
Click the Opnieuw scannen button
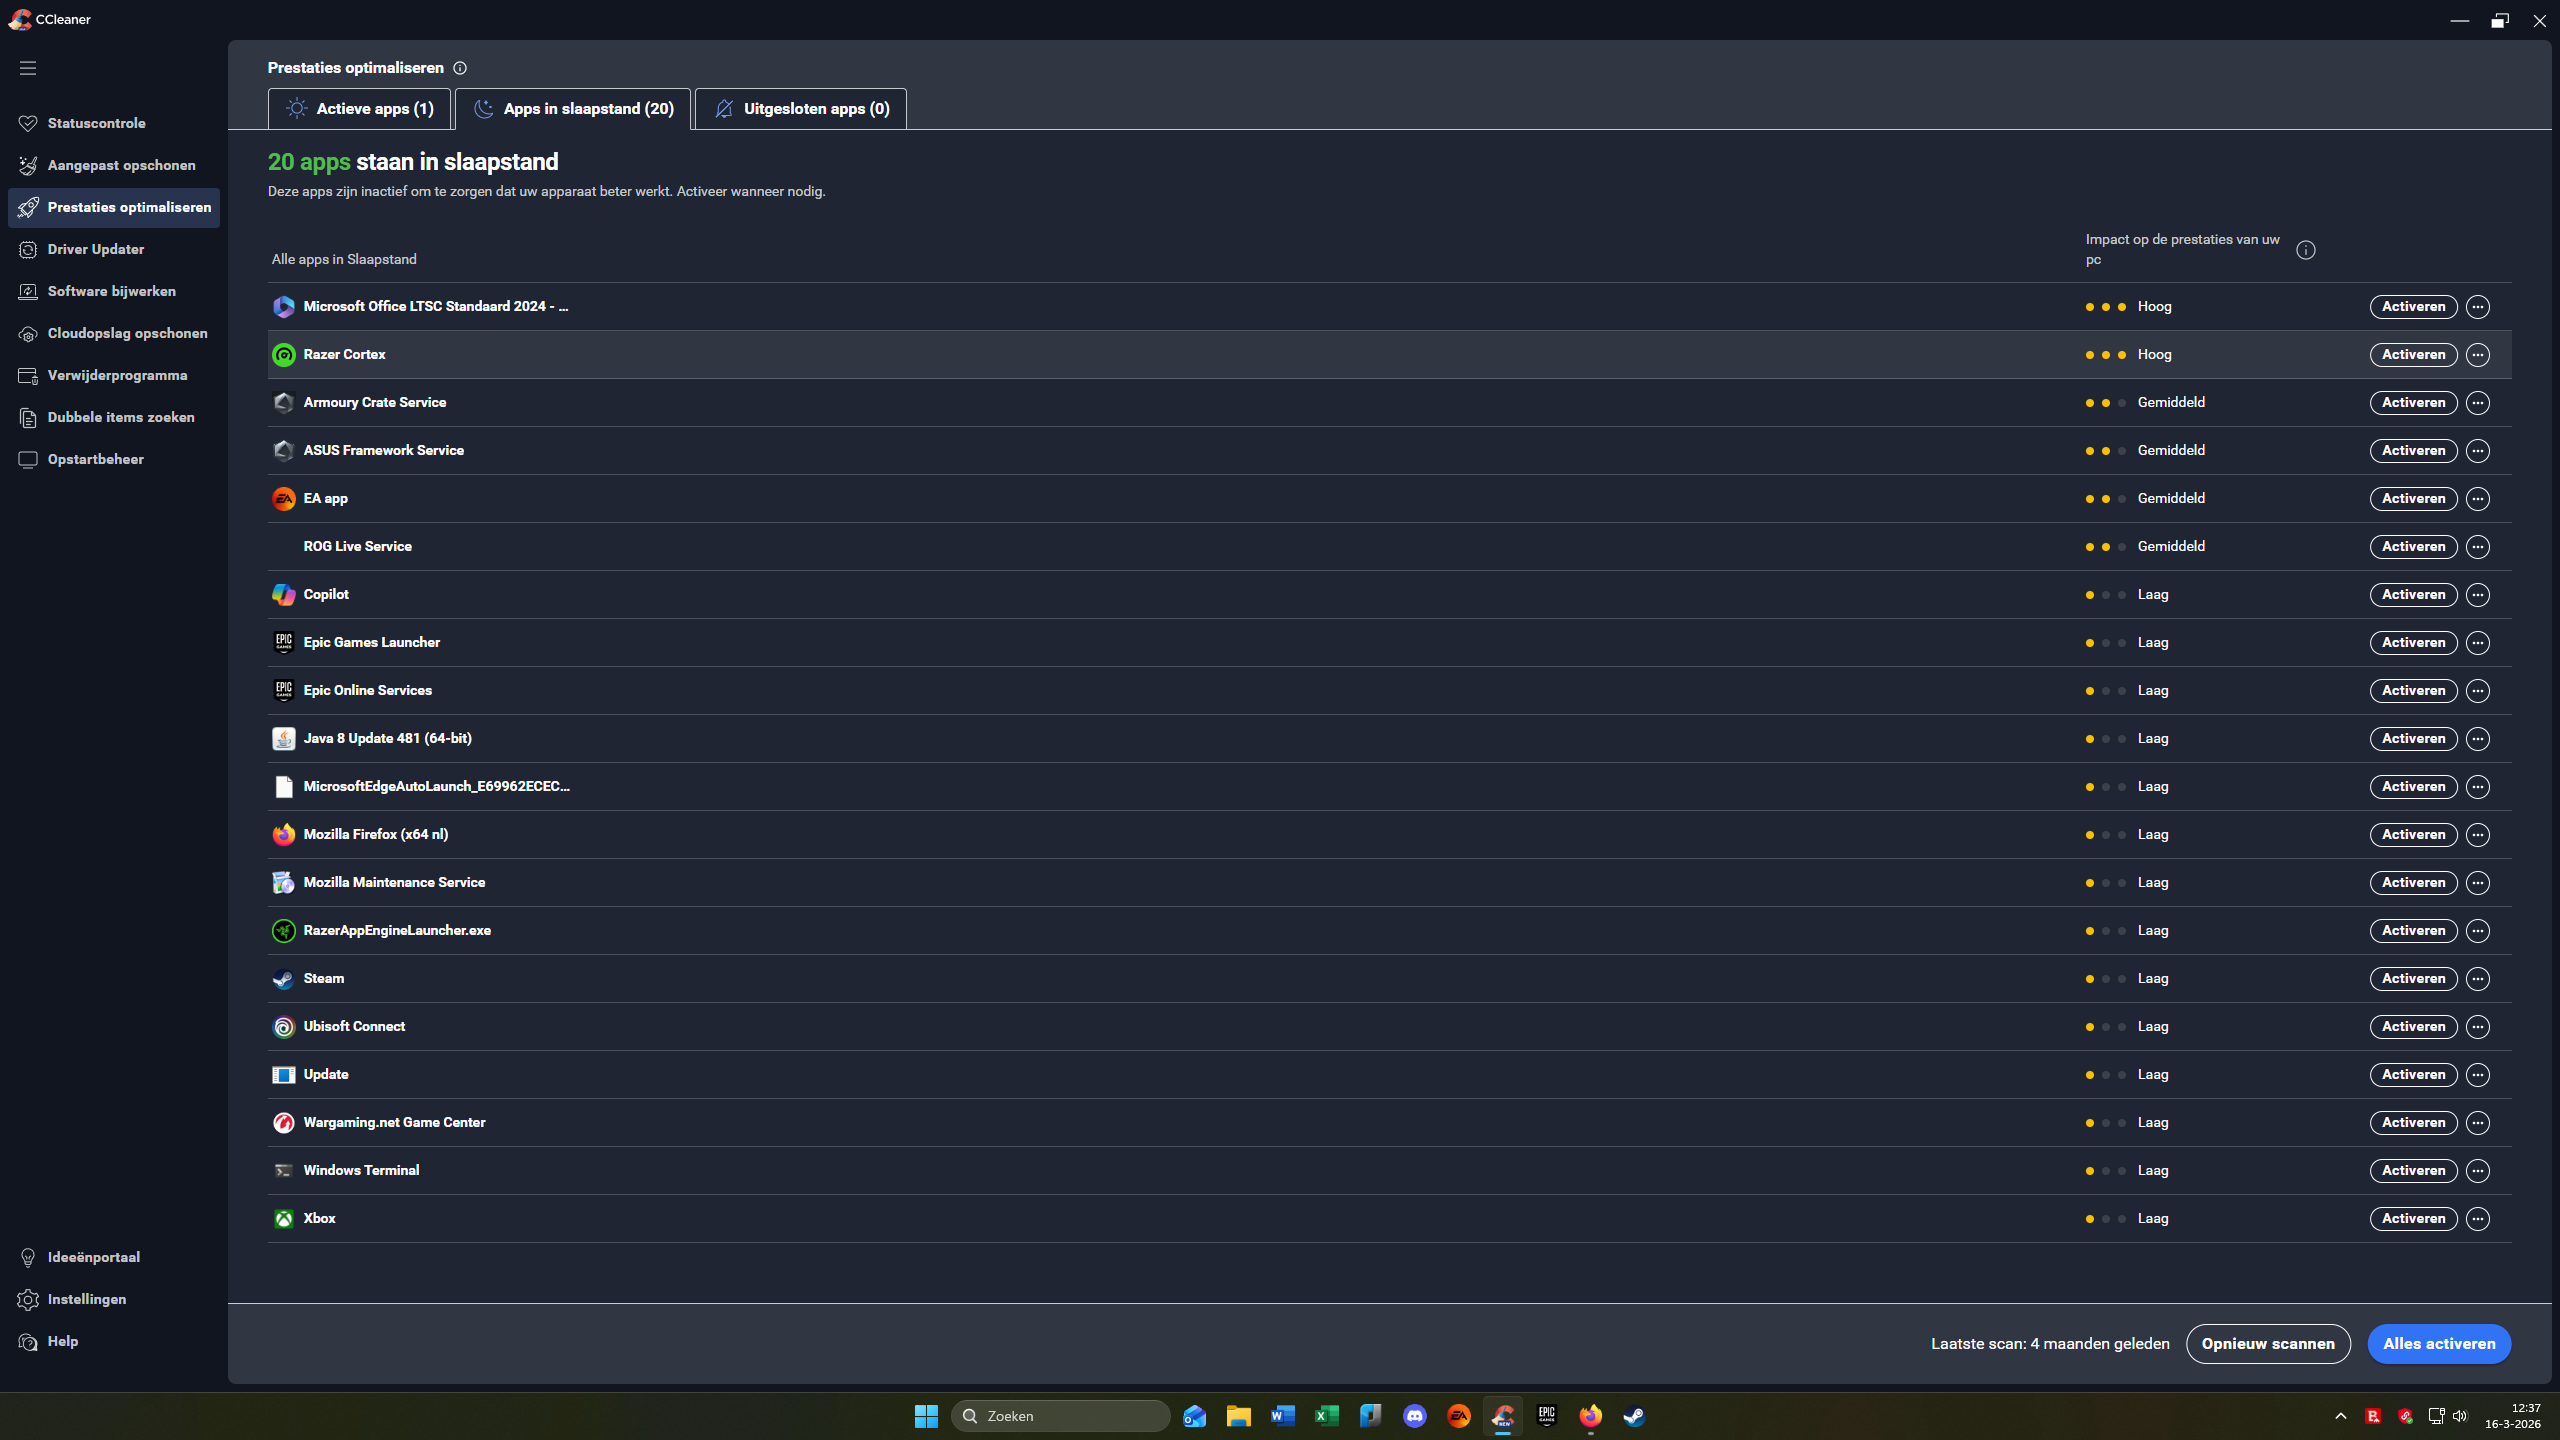(2267, 1344)
